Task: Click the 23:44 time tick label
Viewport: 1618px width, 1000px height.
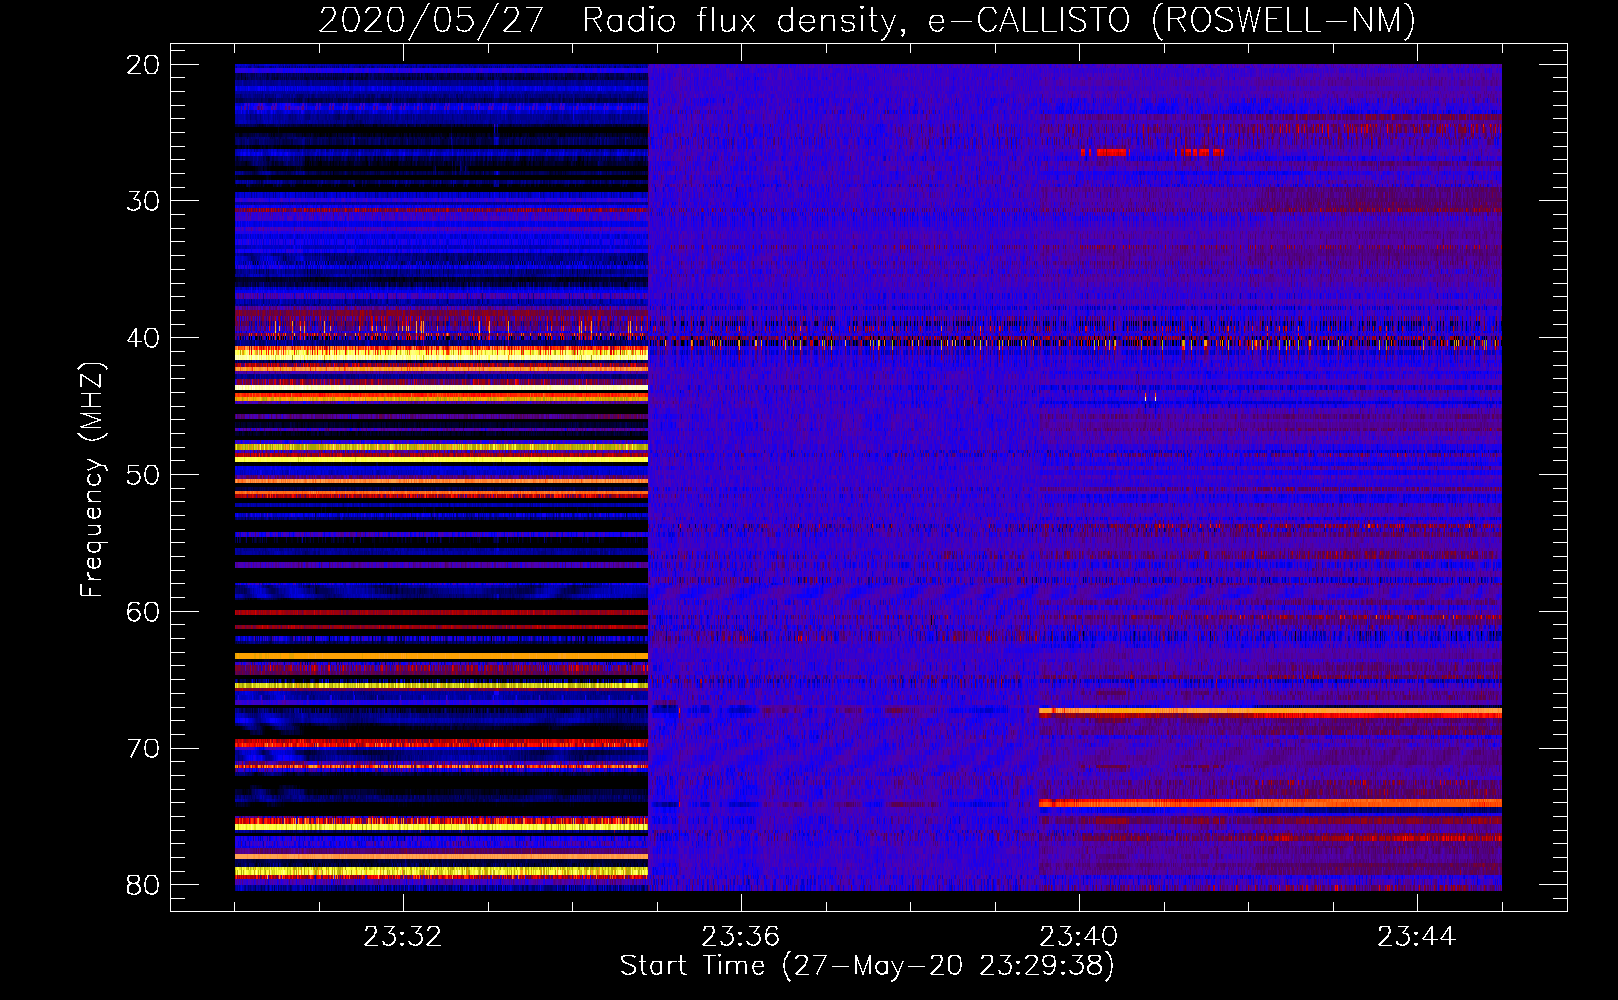Action: coord(1416,937)
